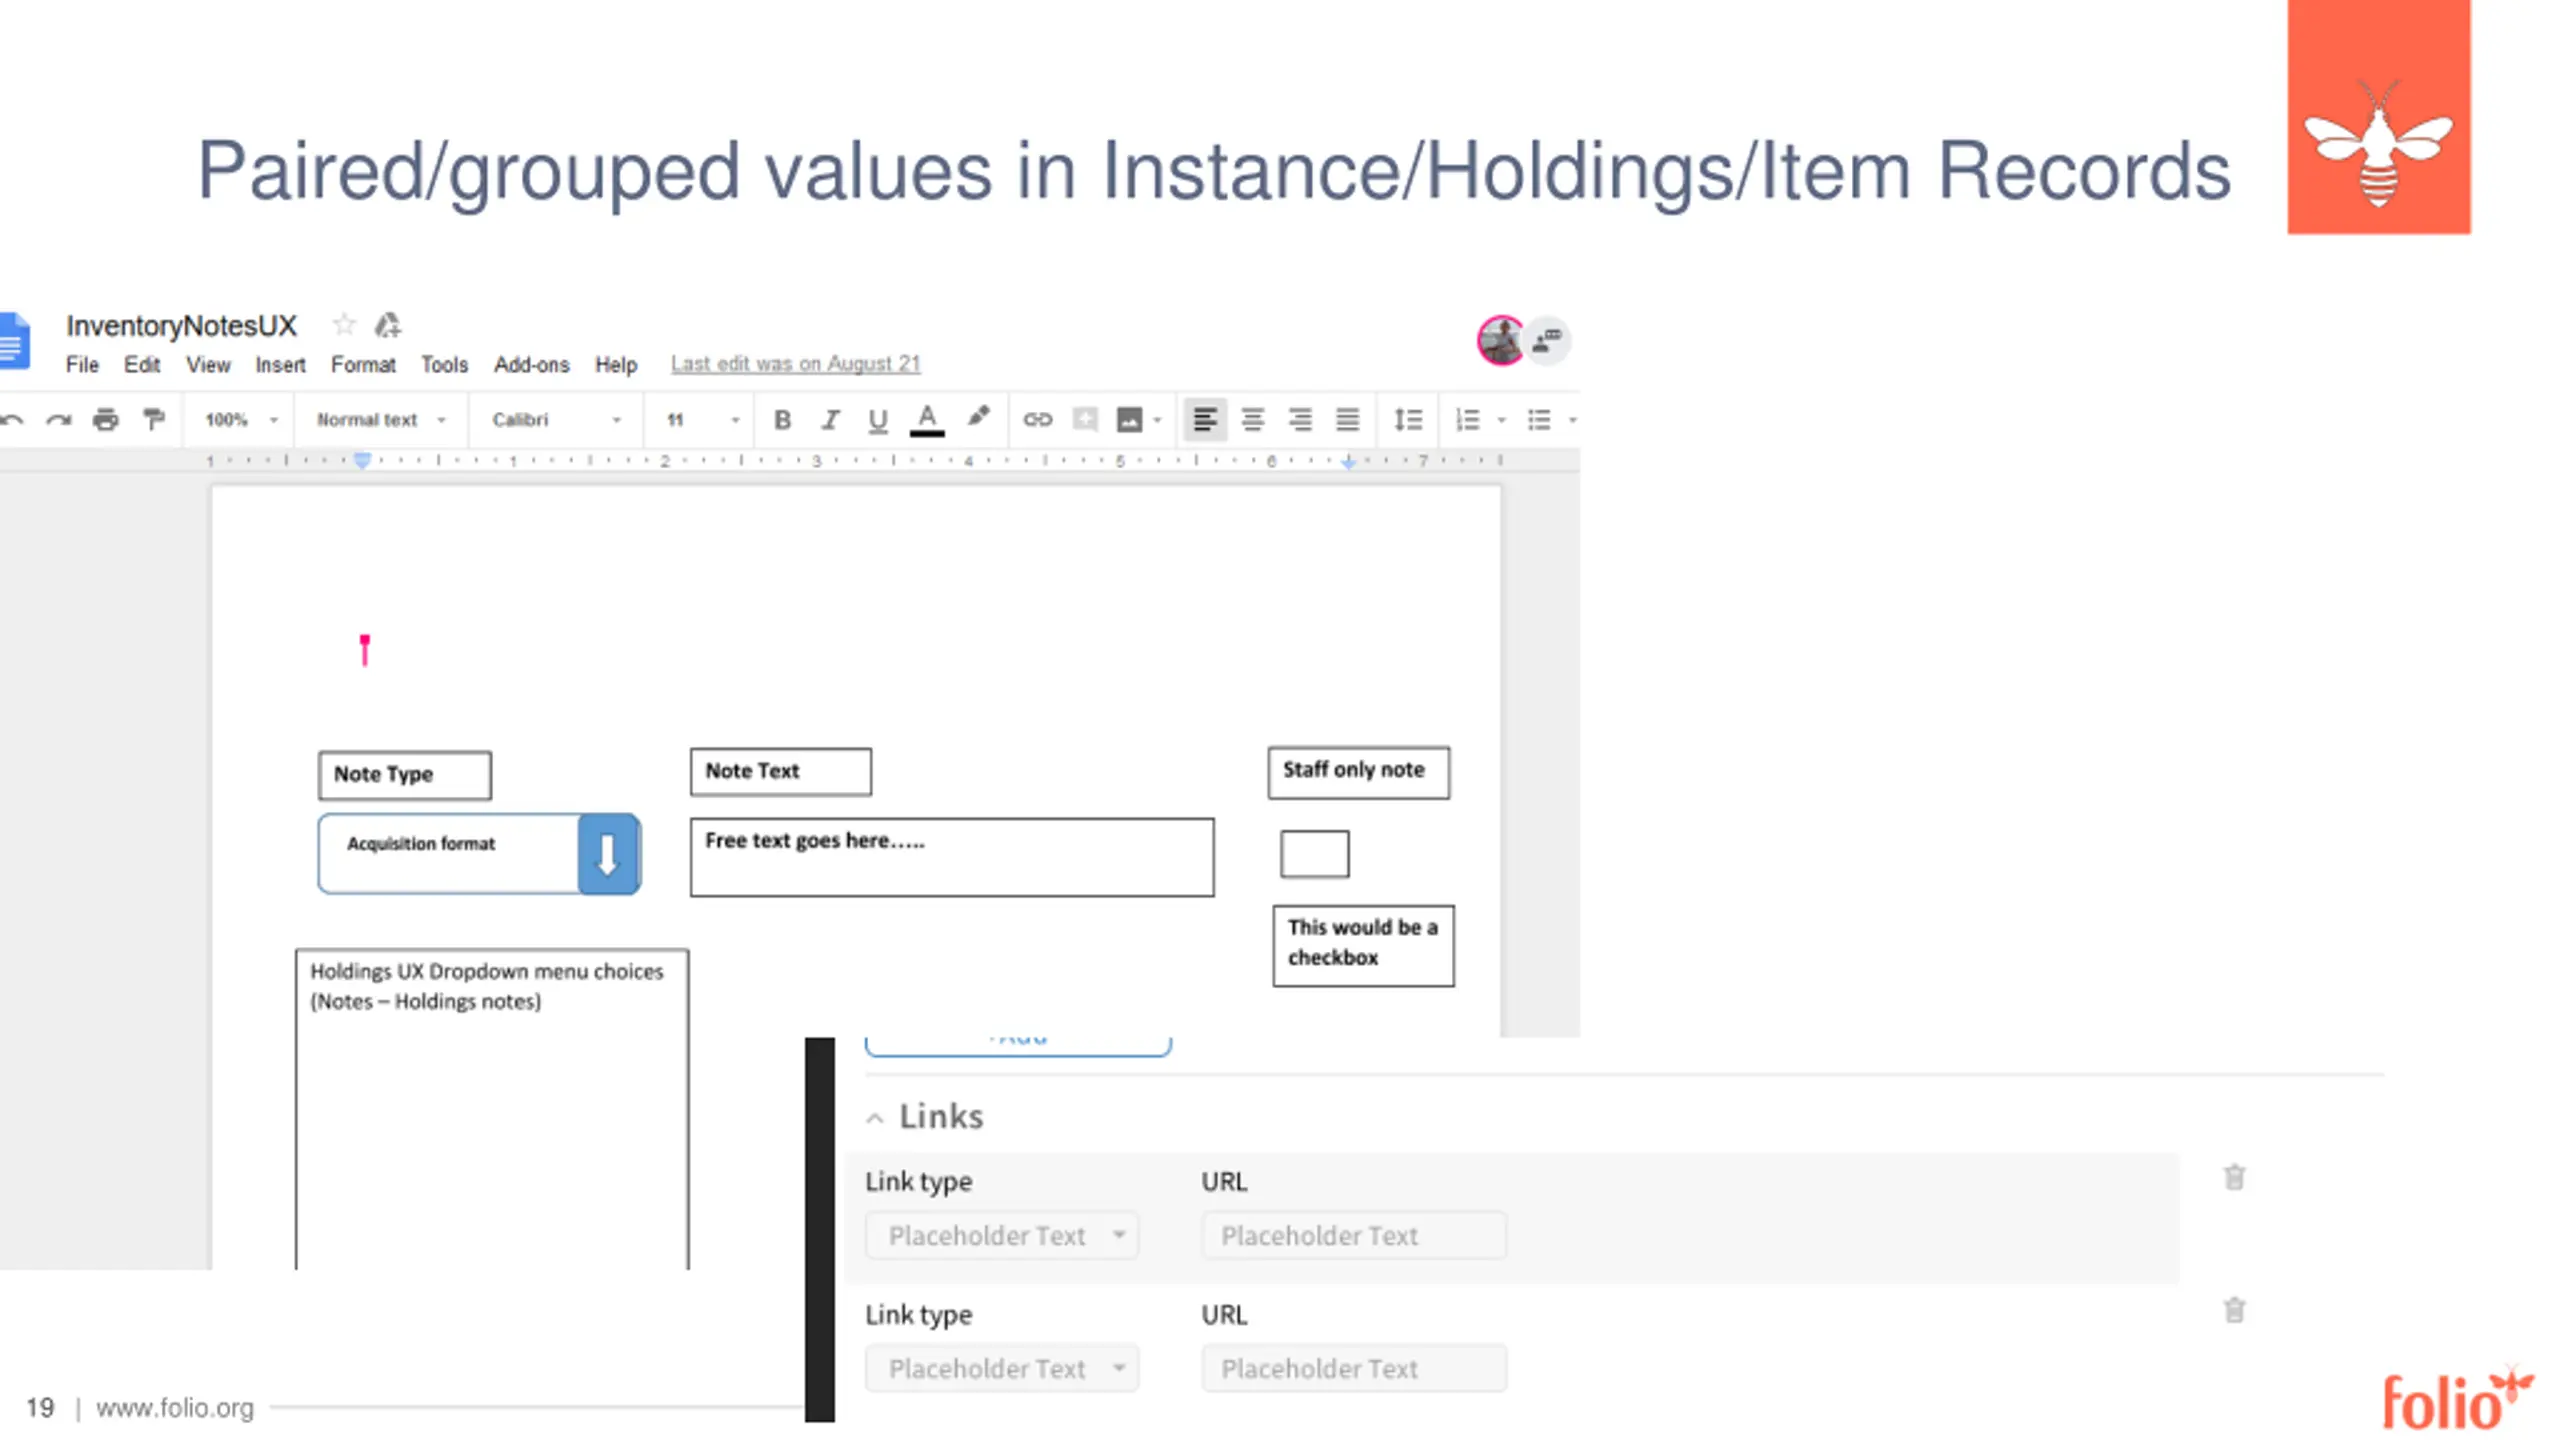Collapse the Links section

[875, 1118]
